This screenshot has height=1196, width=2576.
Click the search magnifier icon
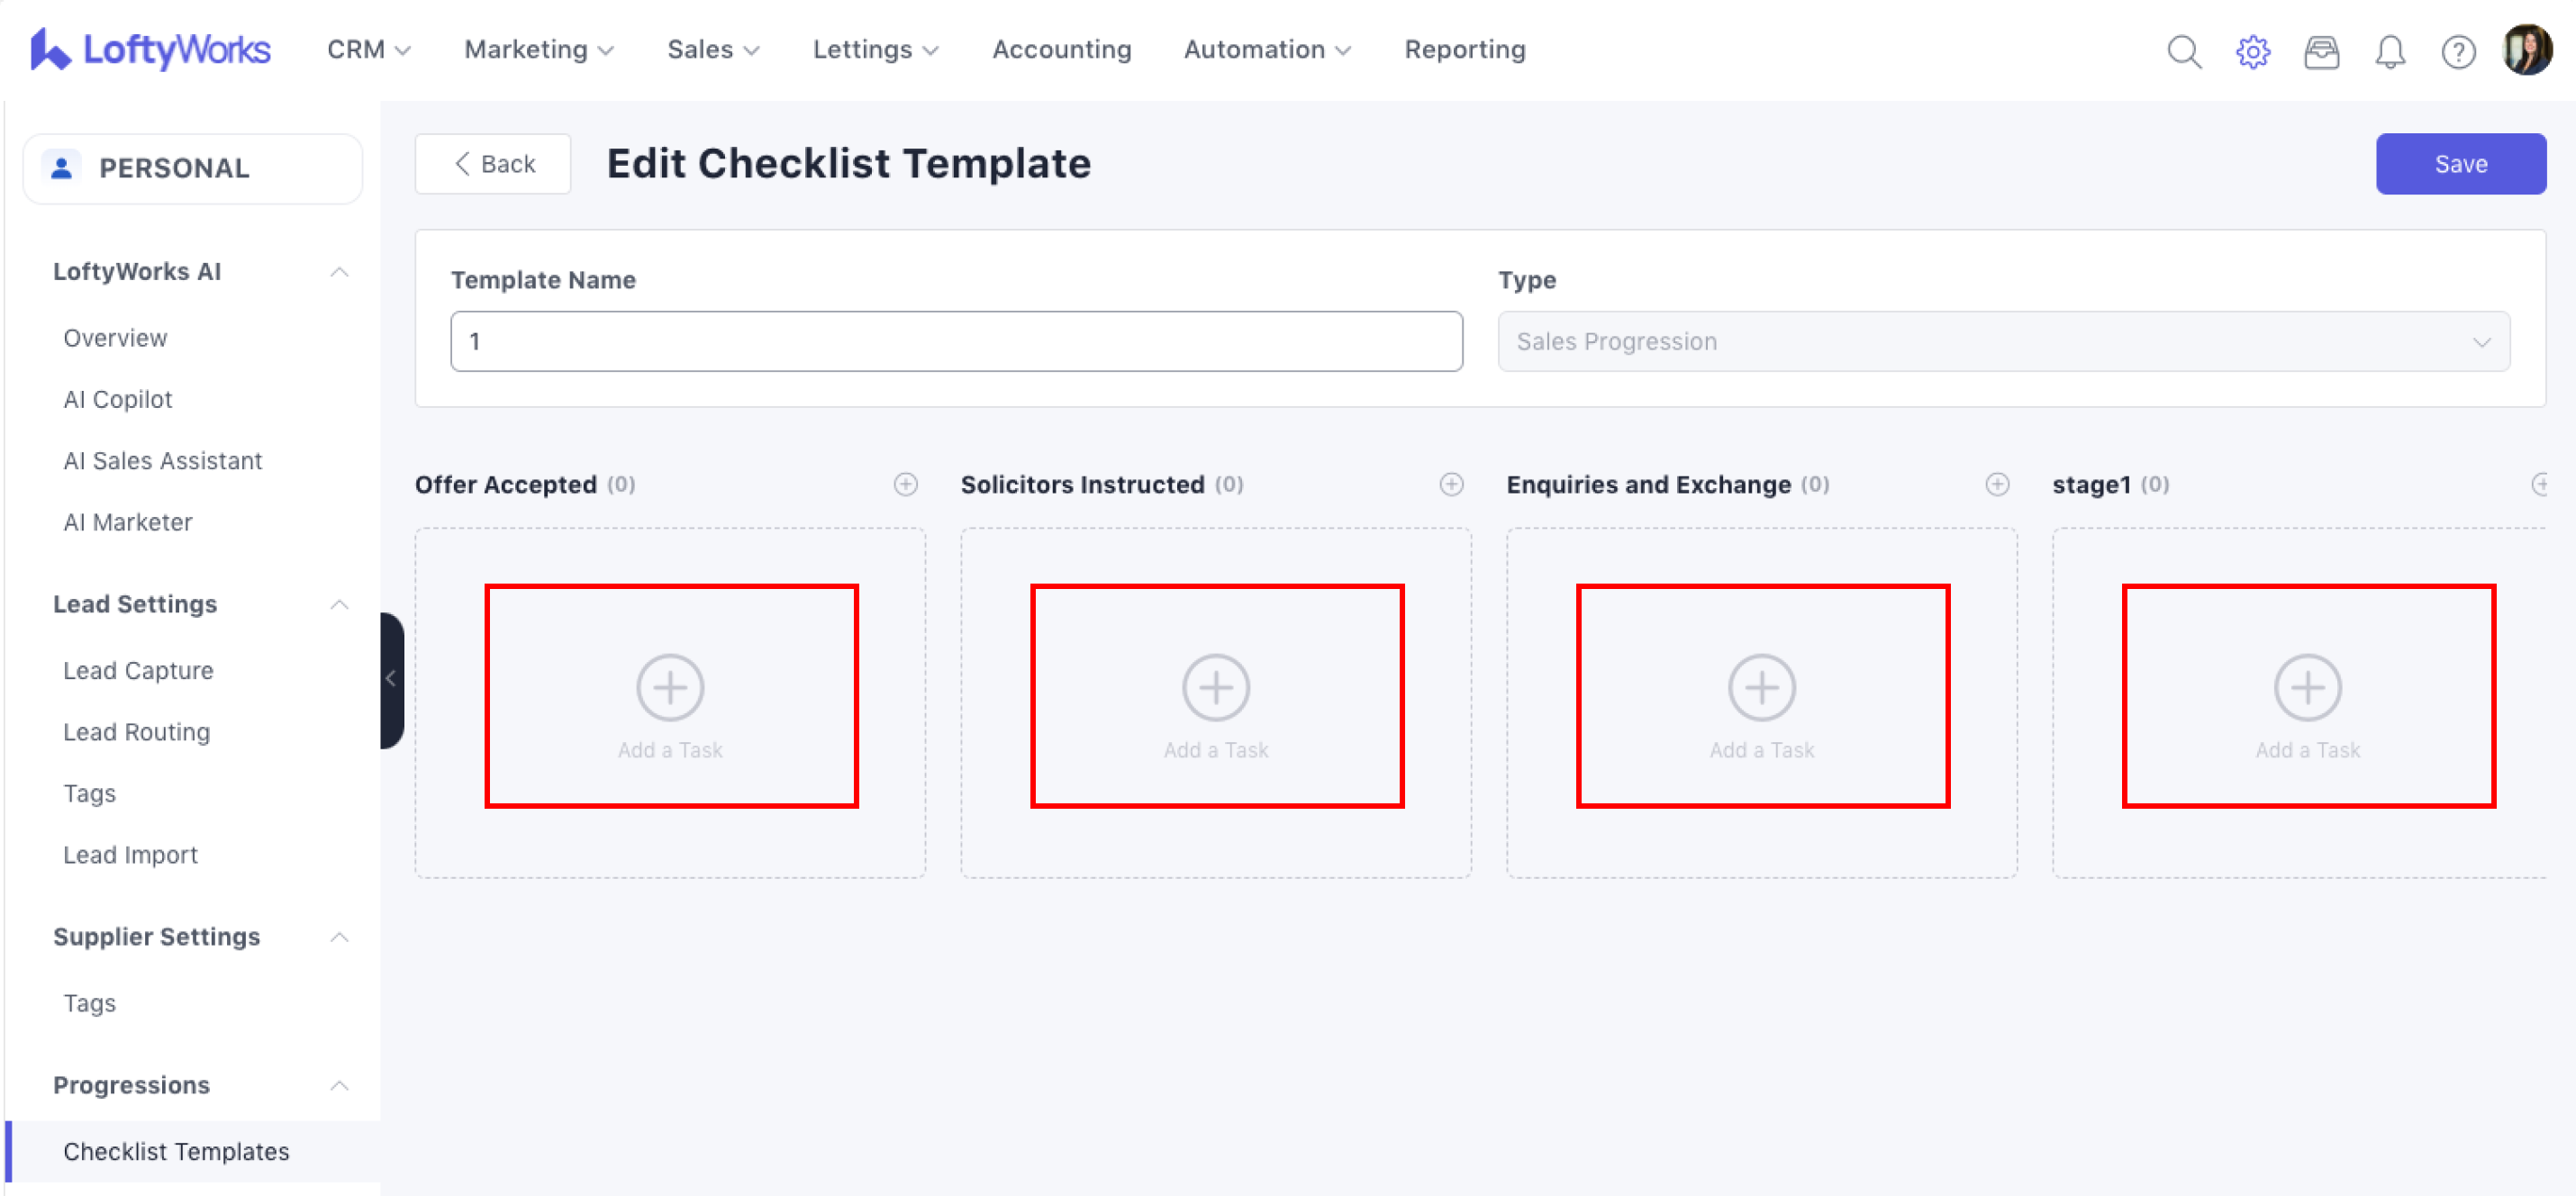coord(2183,51)
